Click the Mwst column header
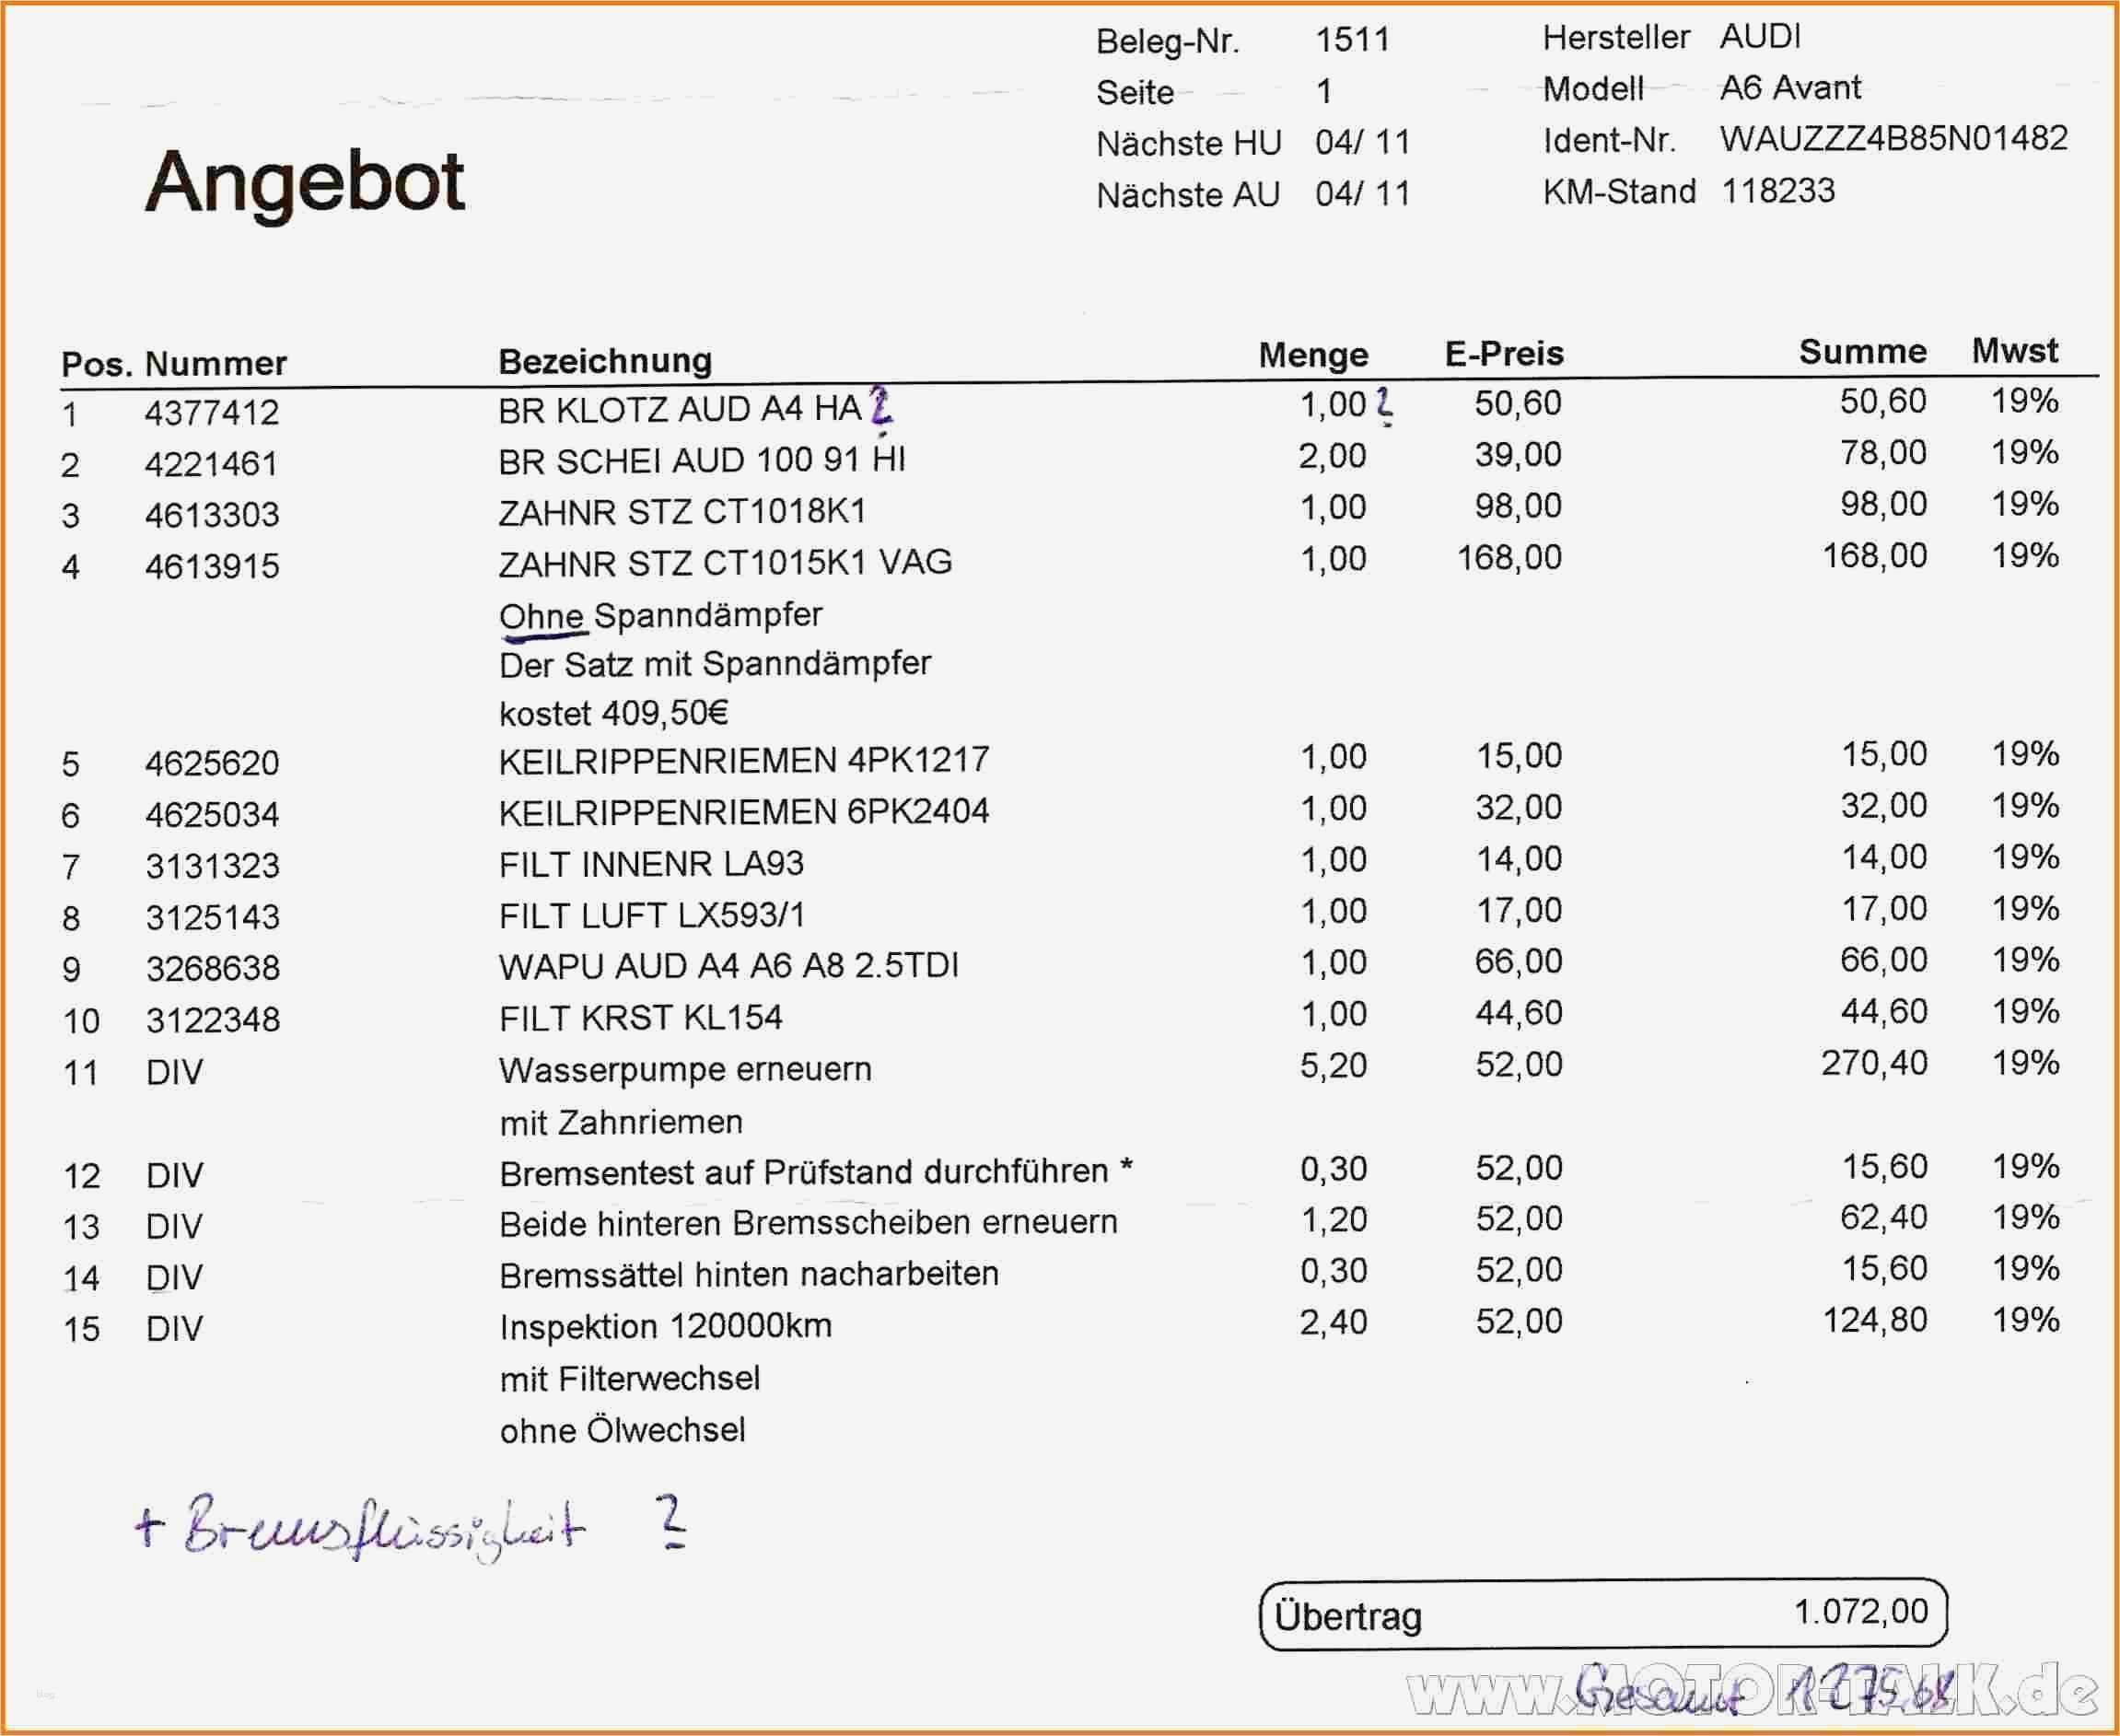Image resolution: width=2120 pixels, height=1736 pixels. 2014,351
